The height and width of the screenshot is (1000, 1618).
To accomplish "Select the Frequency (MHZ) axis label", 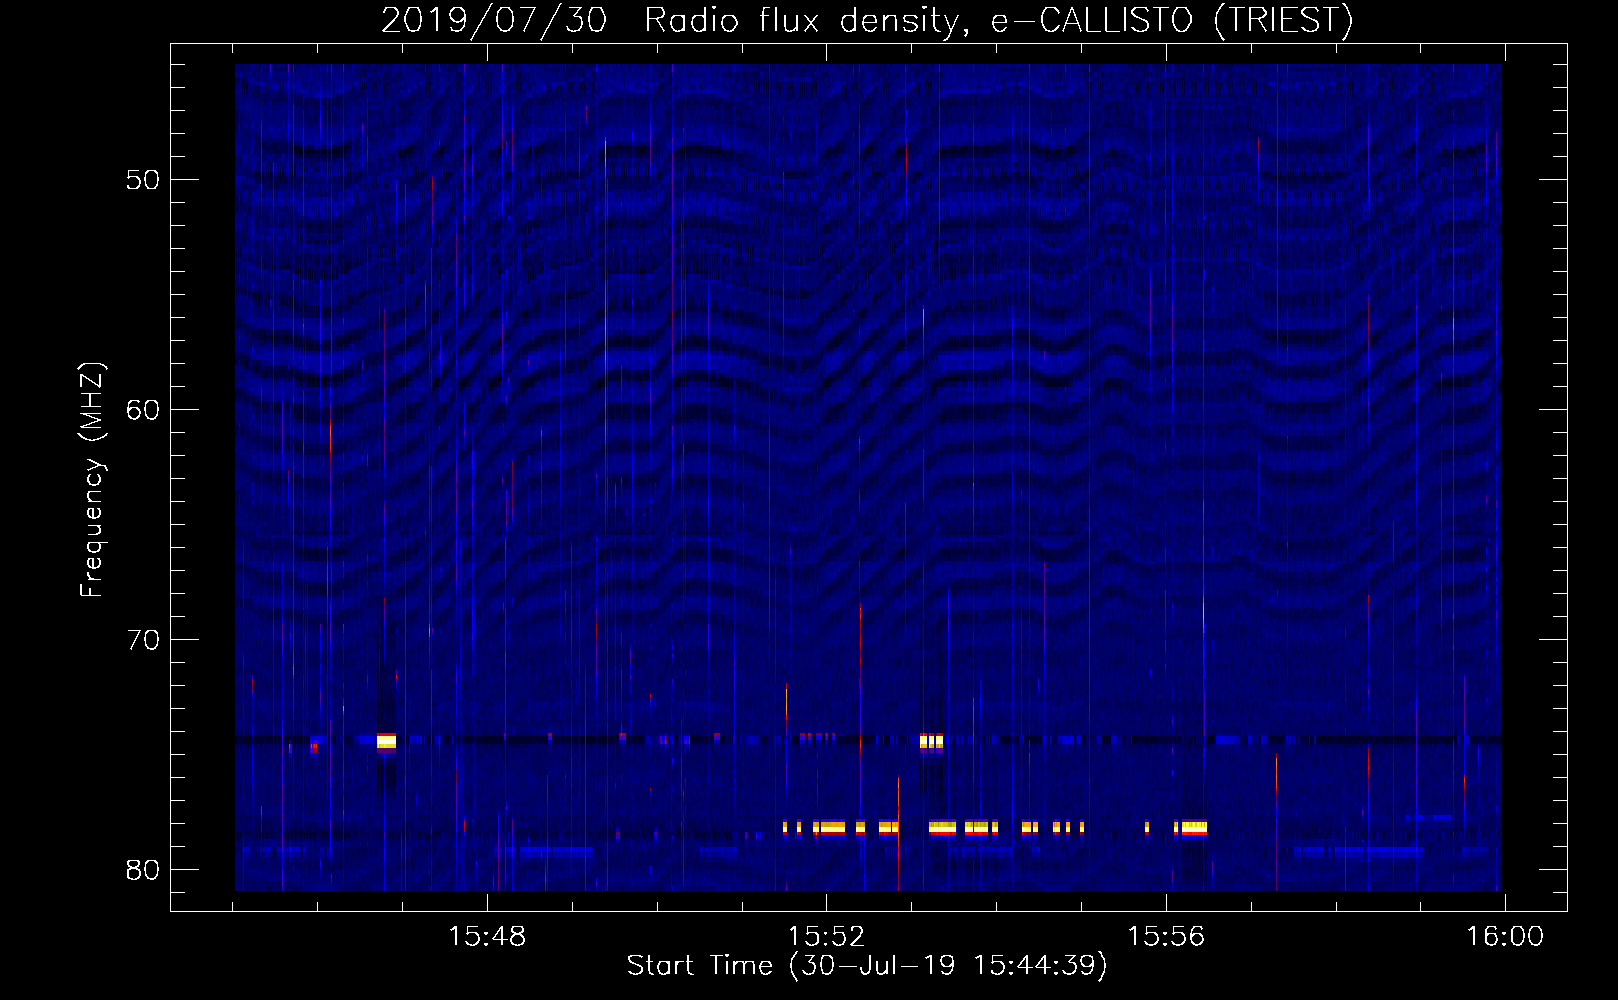I will point(91,480).
